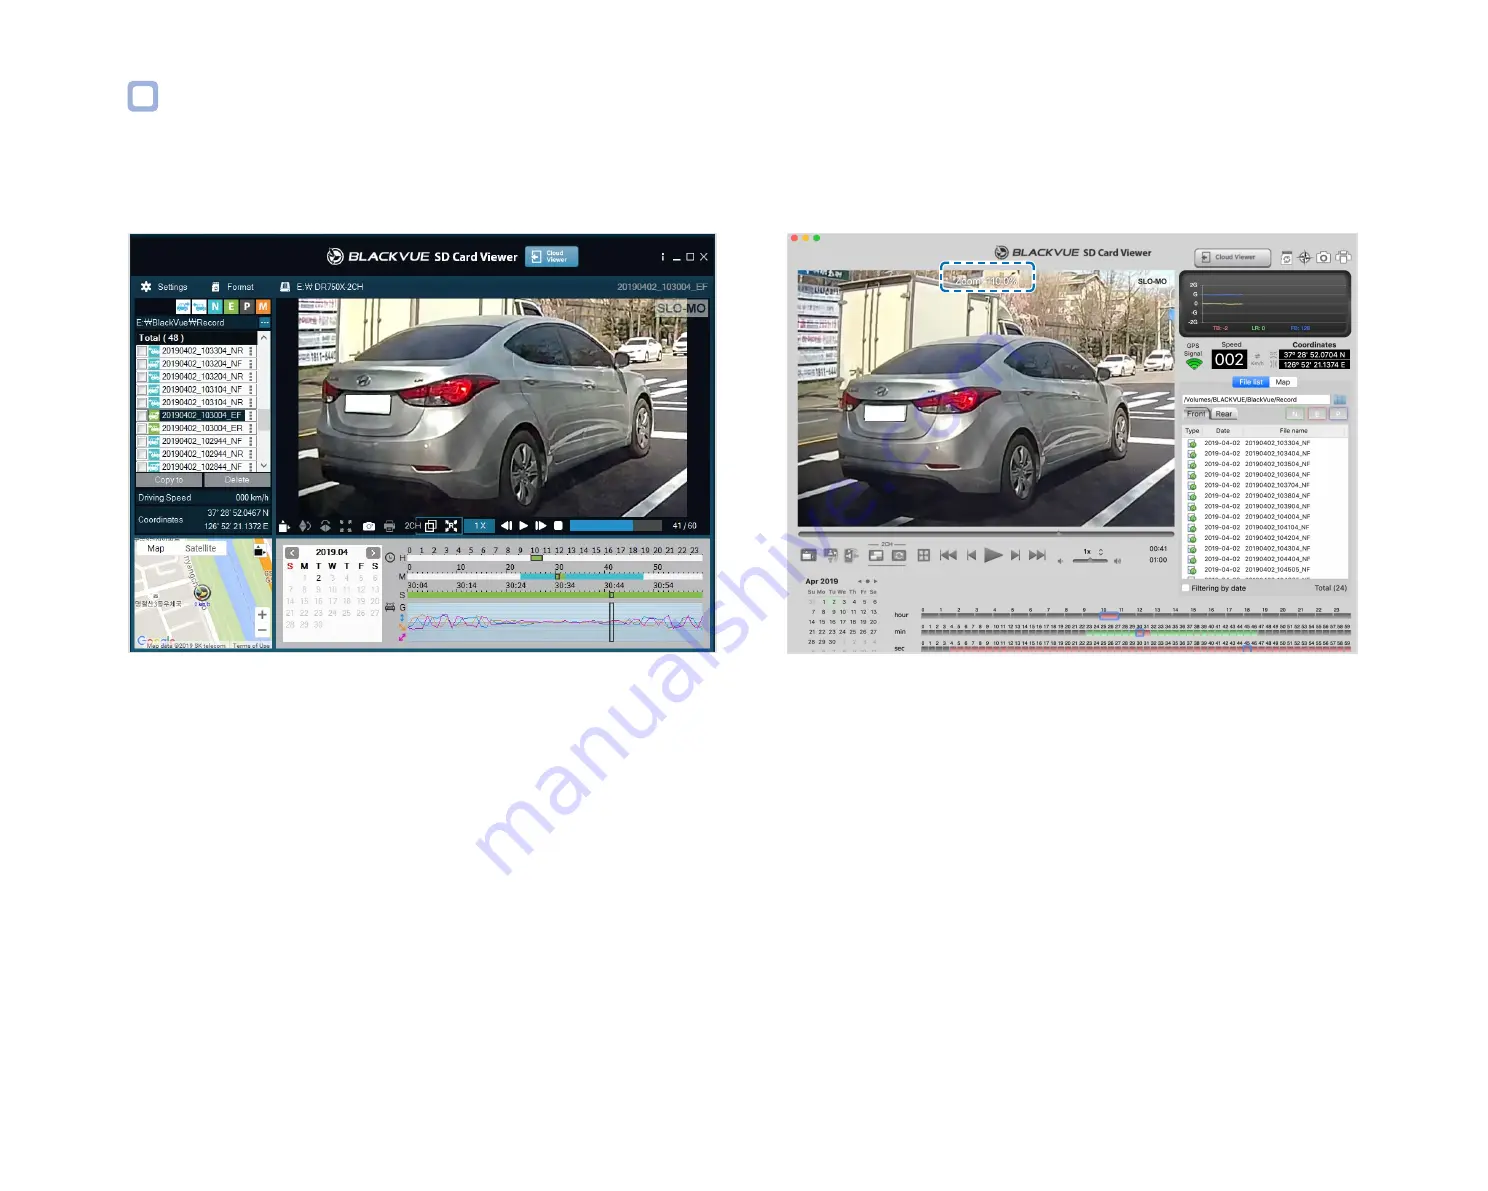This screenshot has height=1191, width=1488.
Task: Click the folder browse icon next to path field
Action: (x=1339, y=399)
